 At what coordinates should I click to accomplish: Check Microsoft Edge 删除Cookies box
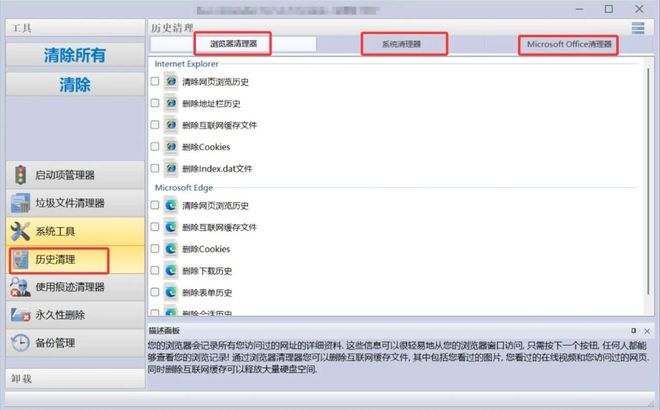[x=155, y=249]
